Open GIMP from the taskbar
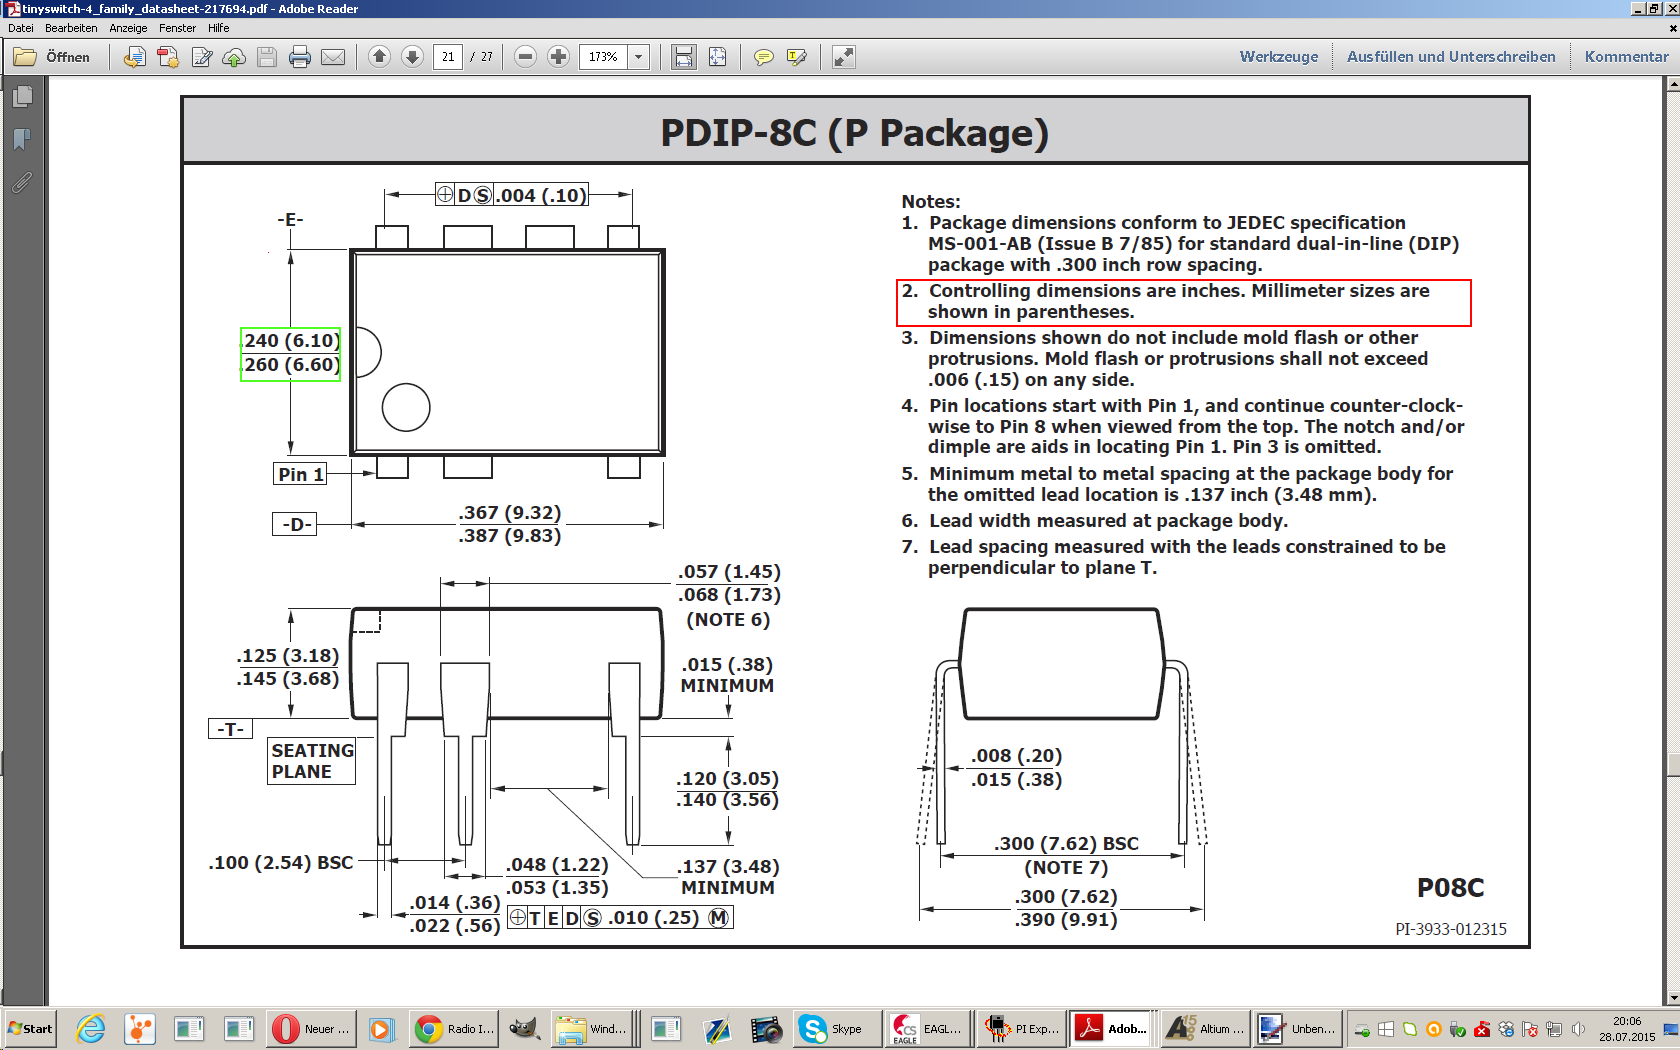 523,1029
